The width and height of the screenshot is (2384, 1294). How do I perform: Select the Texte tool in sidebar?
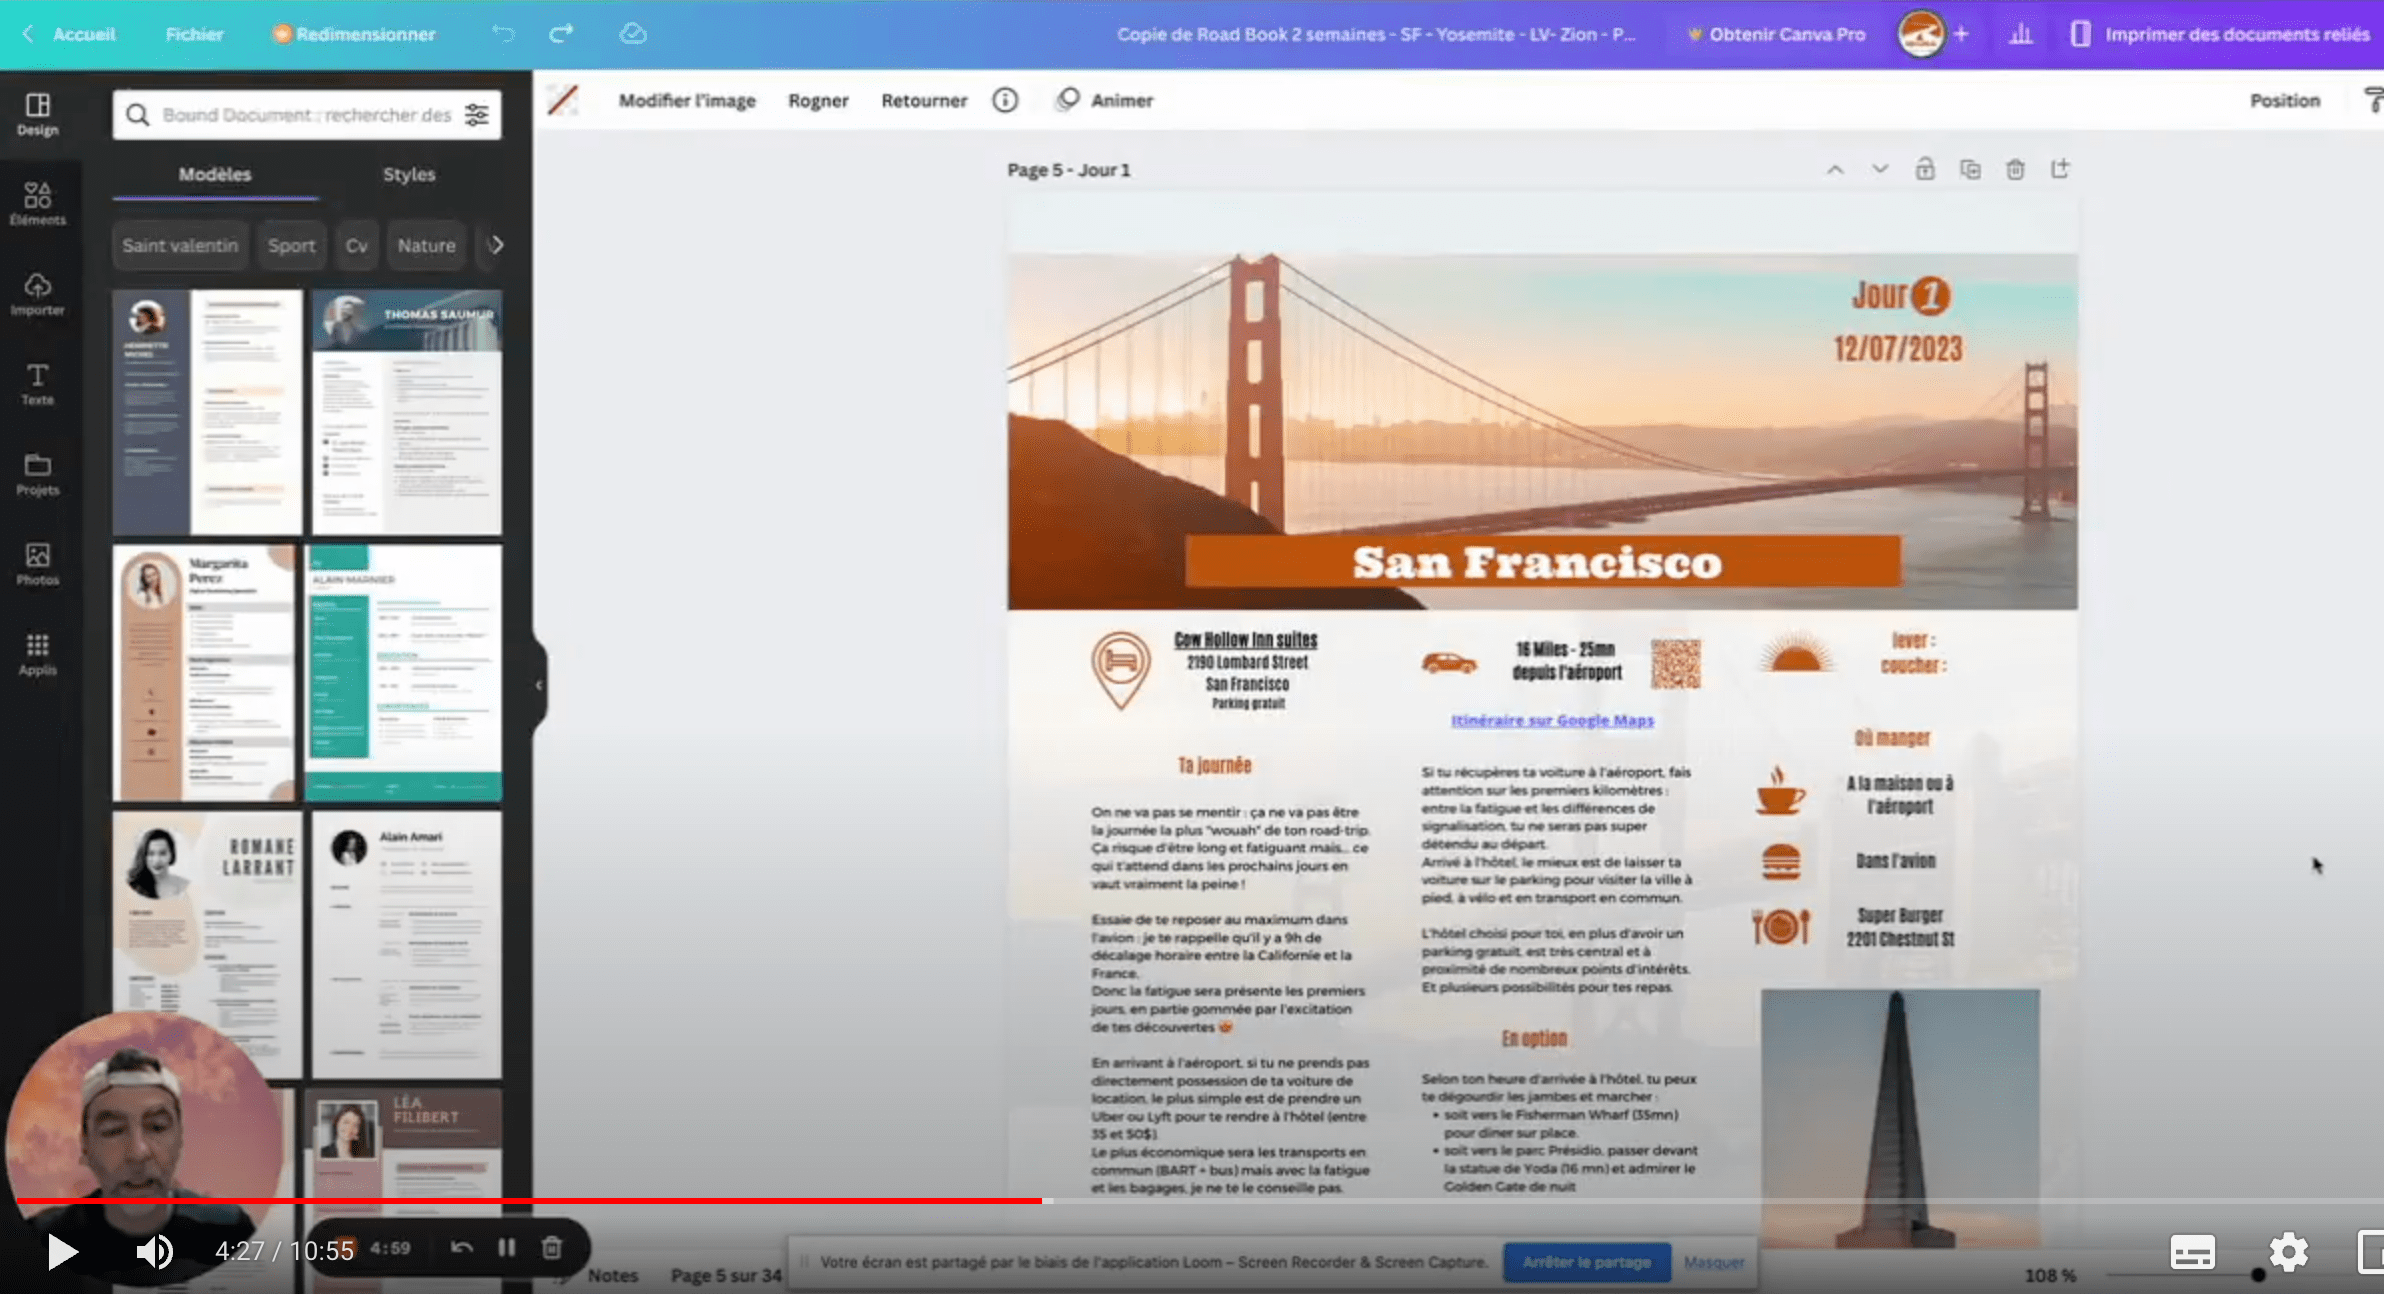point(38,384)
